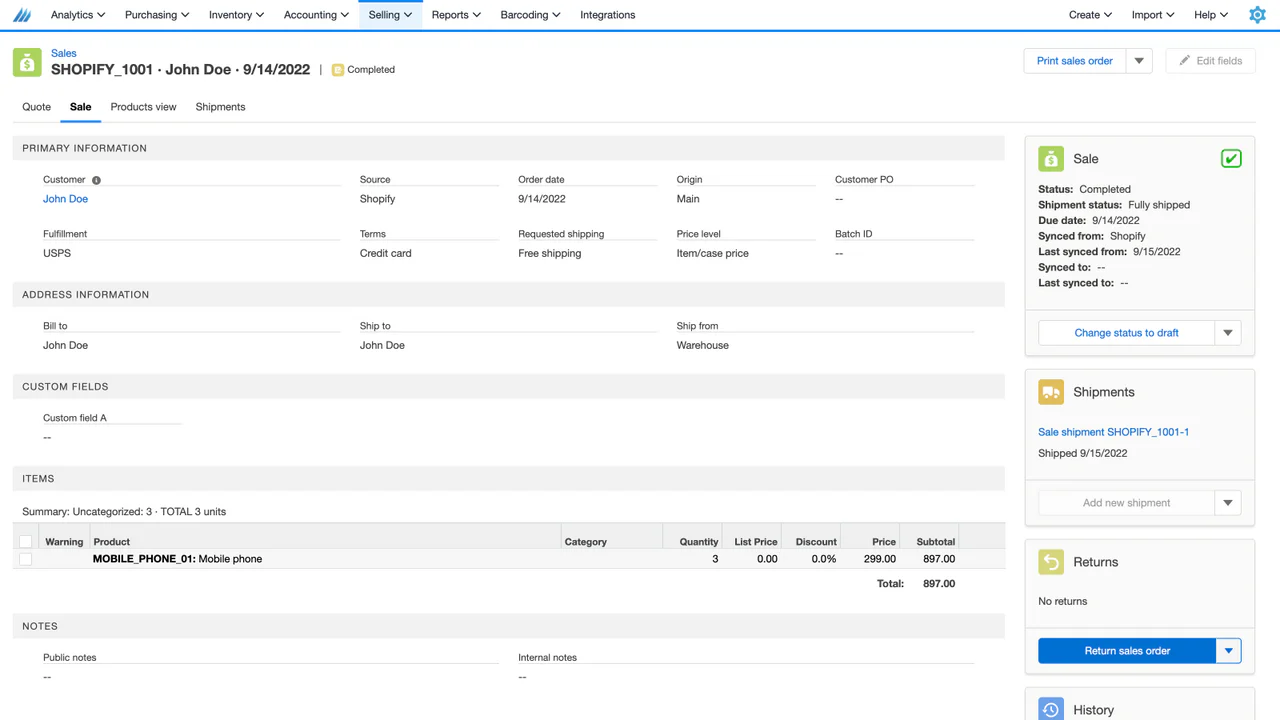The image size is (1280, 720).
Task: Click the info icon next to Customer
Action: point(96,179)
